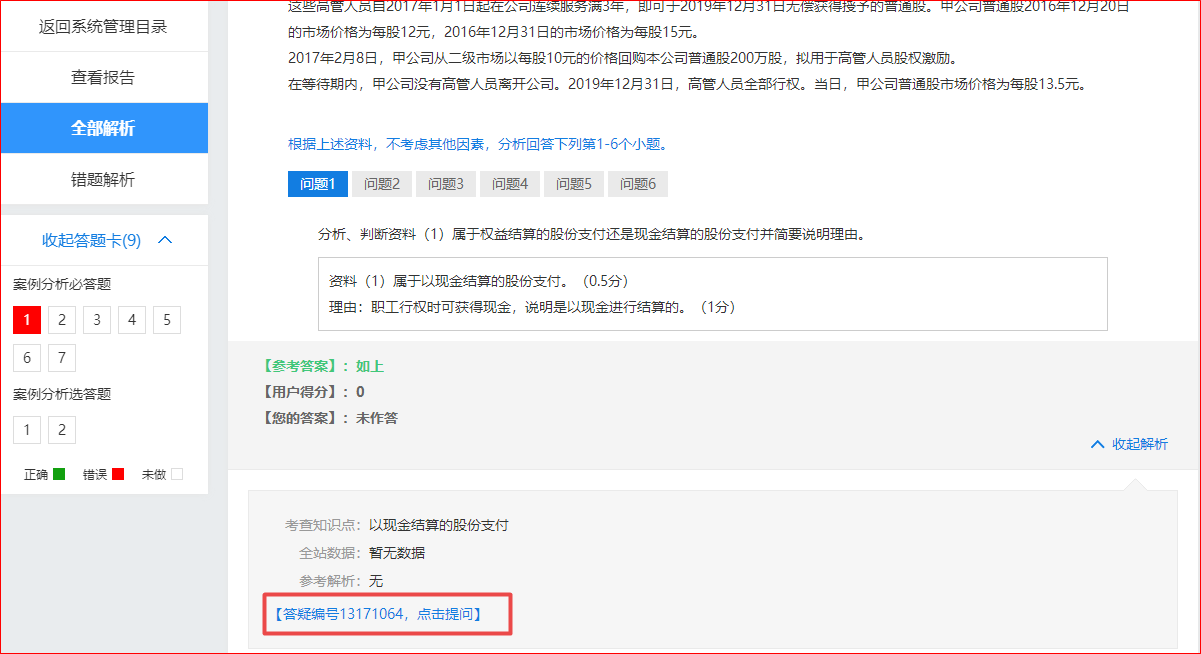Click the 参考解析 无 line

(340, 581)
